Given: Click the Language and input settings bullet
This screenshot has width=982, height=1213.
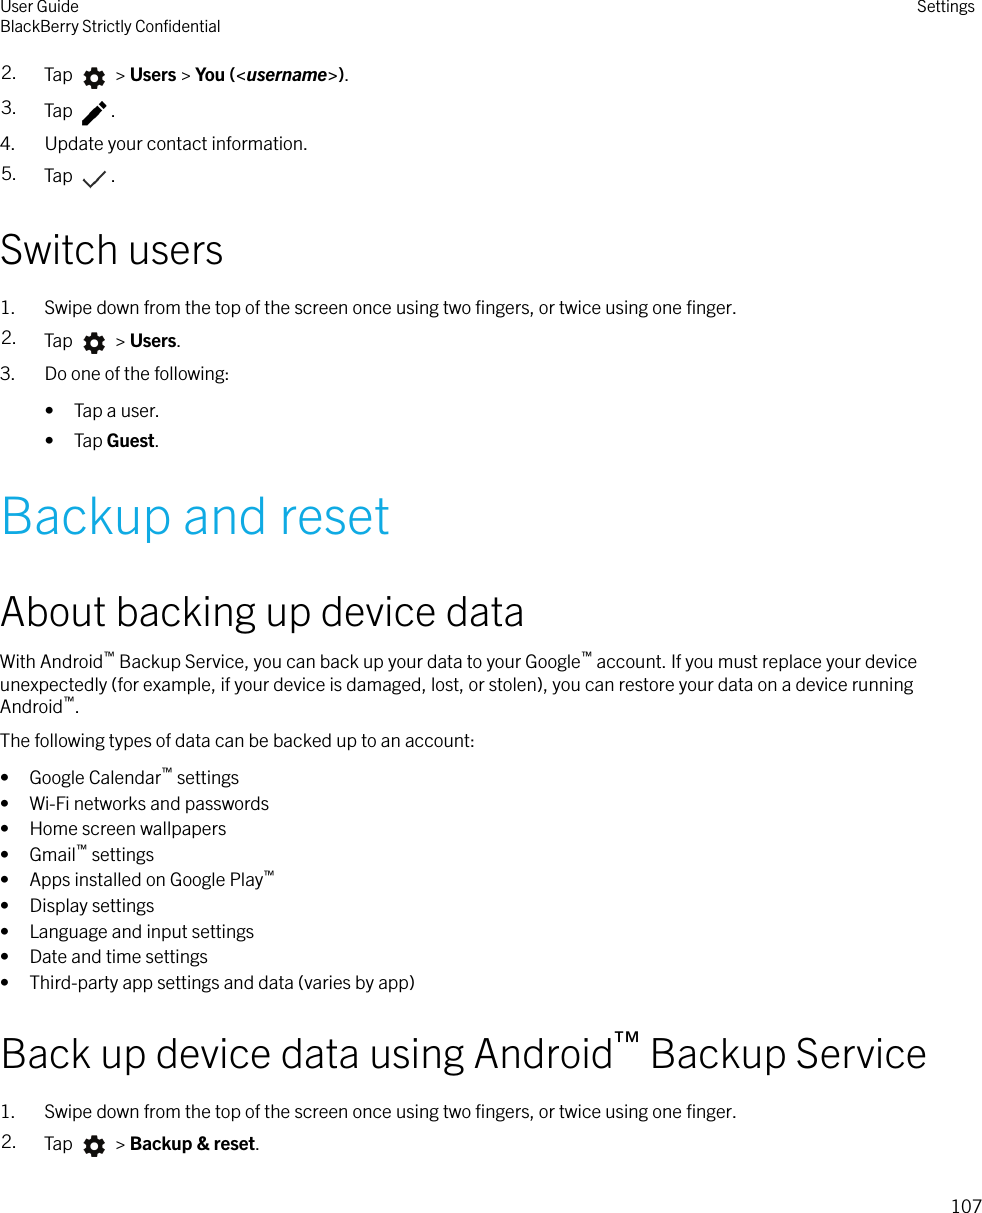Looking at the screenshot, I should pos(142,932).
